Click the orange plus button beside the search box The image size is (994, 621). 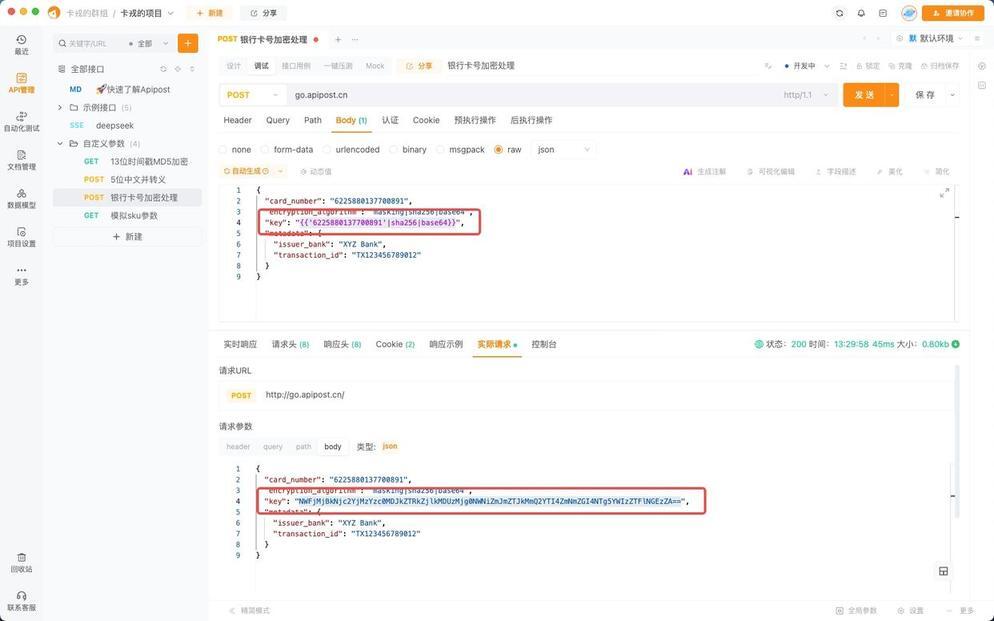pos(188,43)
